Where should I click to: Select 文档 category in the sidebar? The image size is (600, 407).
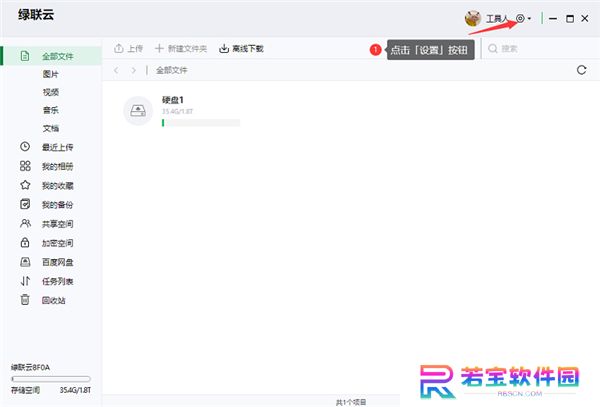tap(51, 128)
